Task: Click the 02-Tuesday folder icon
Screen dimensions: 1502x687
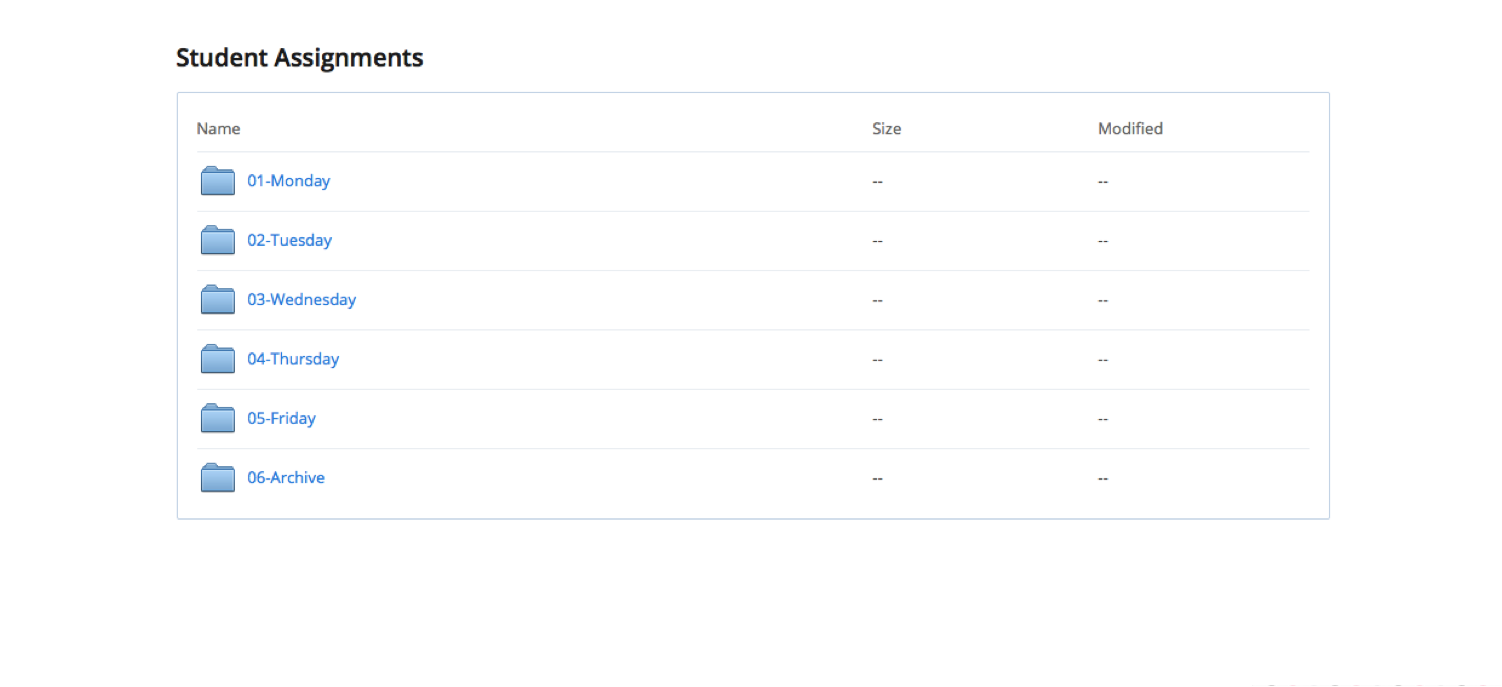Action: click(x=218, y=240)
